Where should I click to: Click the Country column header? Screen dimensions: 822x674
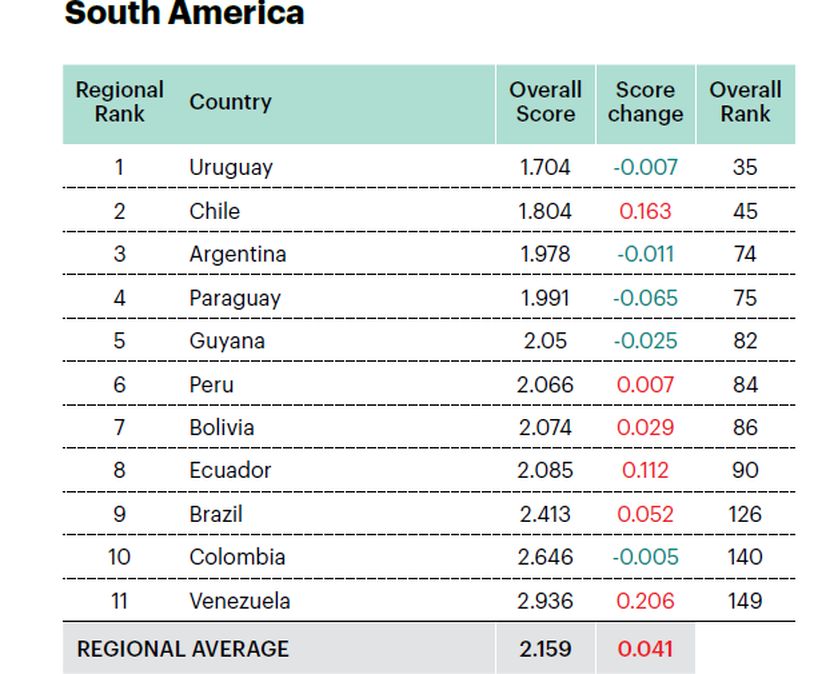pos(230,102)
